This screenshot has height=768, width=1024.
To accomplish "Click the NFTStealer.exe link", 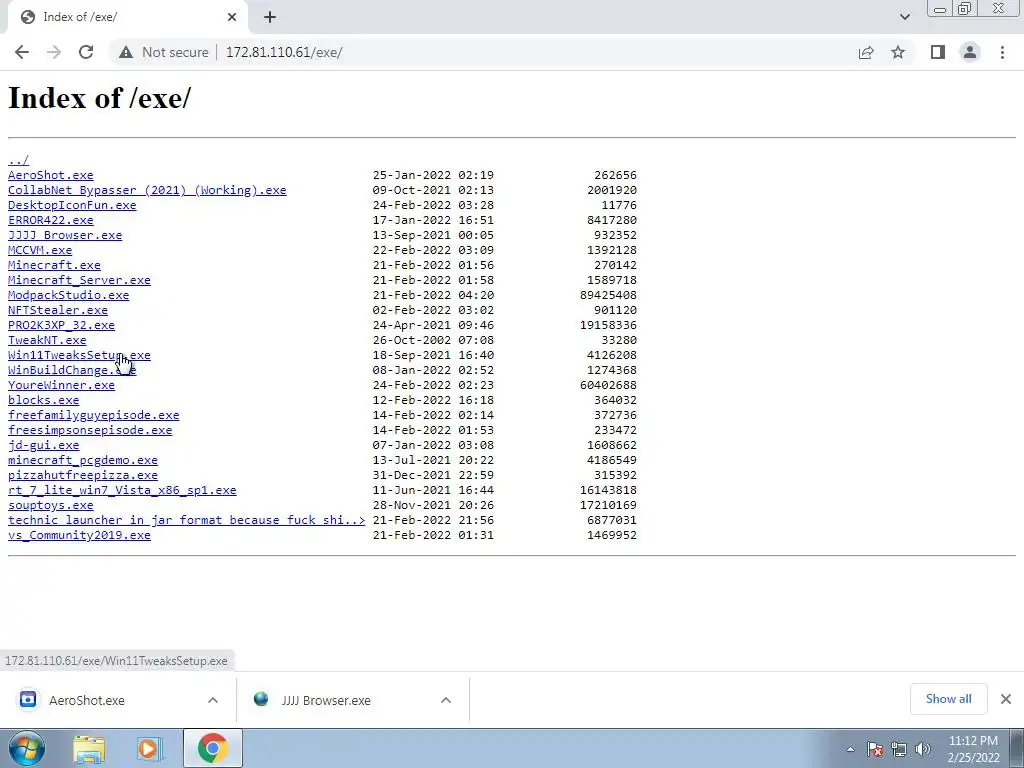I will click(57, 310).
